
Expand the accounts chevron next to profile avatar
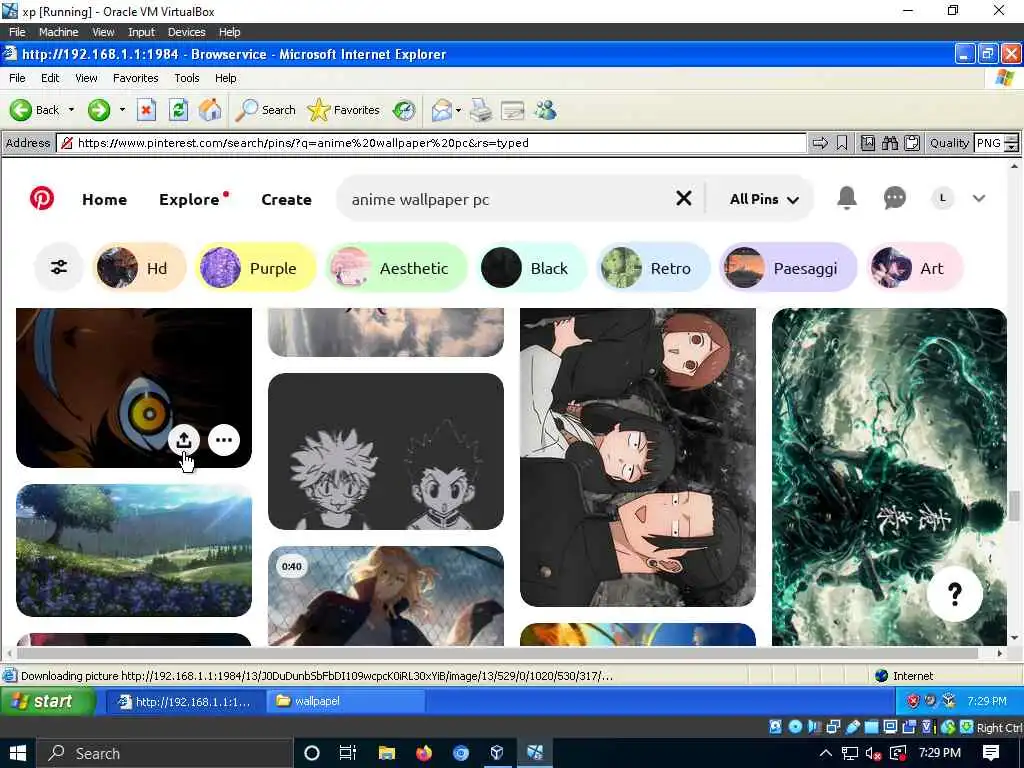[978, 199]
